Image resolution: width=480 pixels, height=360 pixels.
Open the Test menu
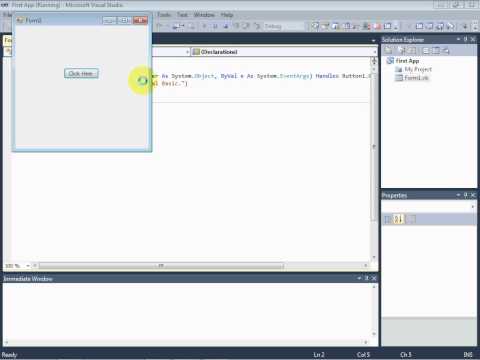tap(182, 15)
